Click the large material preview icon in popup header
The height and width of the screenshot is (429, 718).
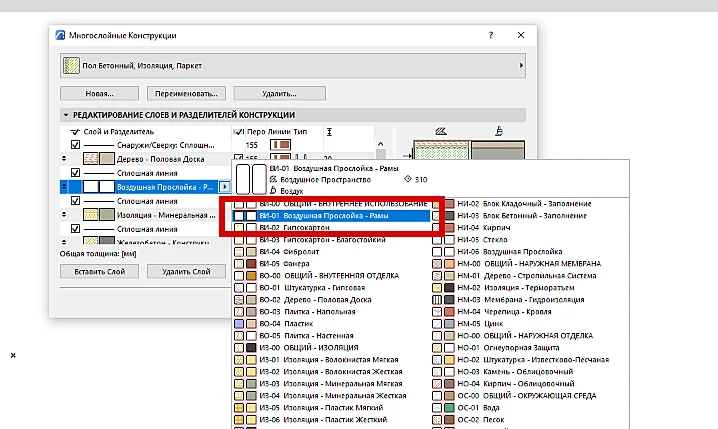[251, 179]
